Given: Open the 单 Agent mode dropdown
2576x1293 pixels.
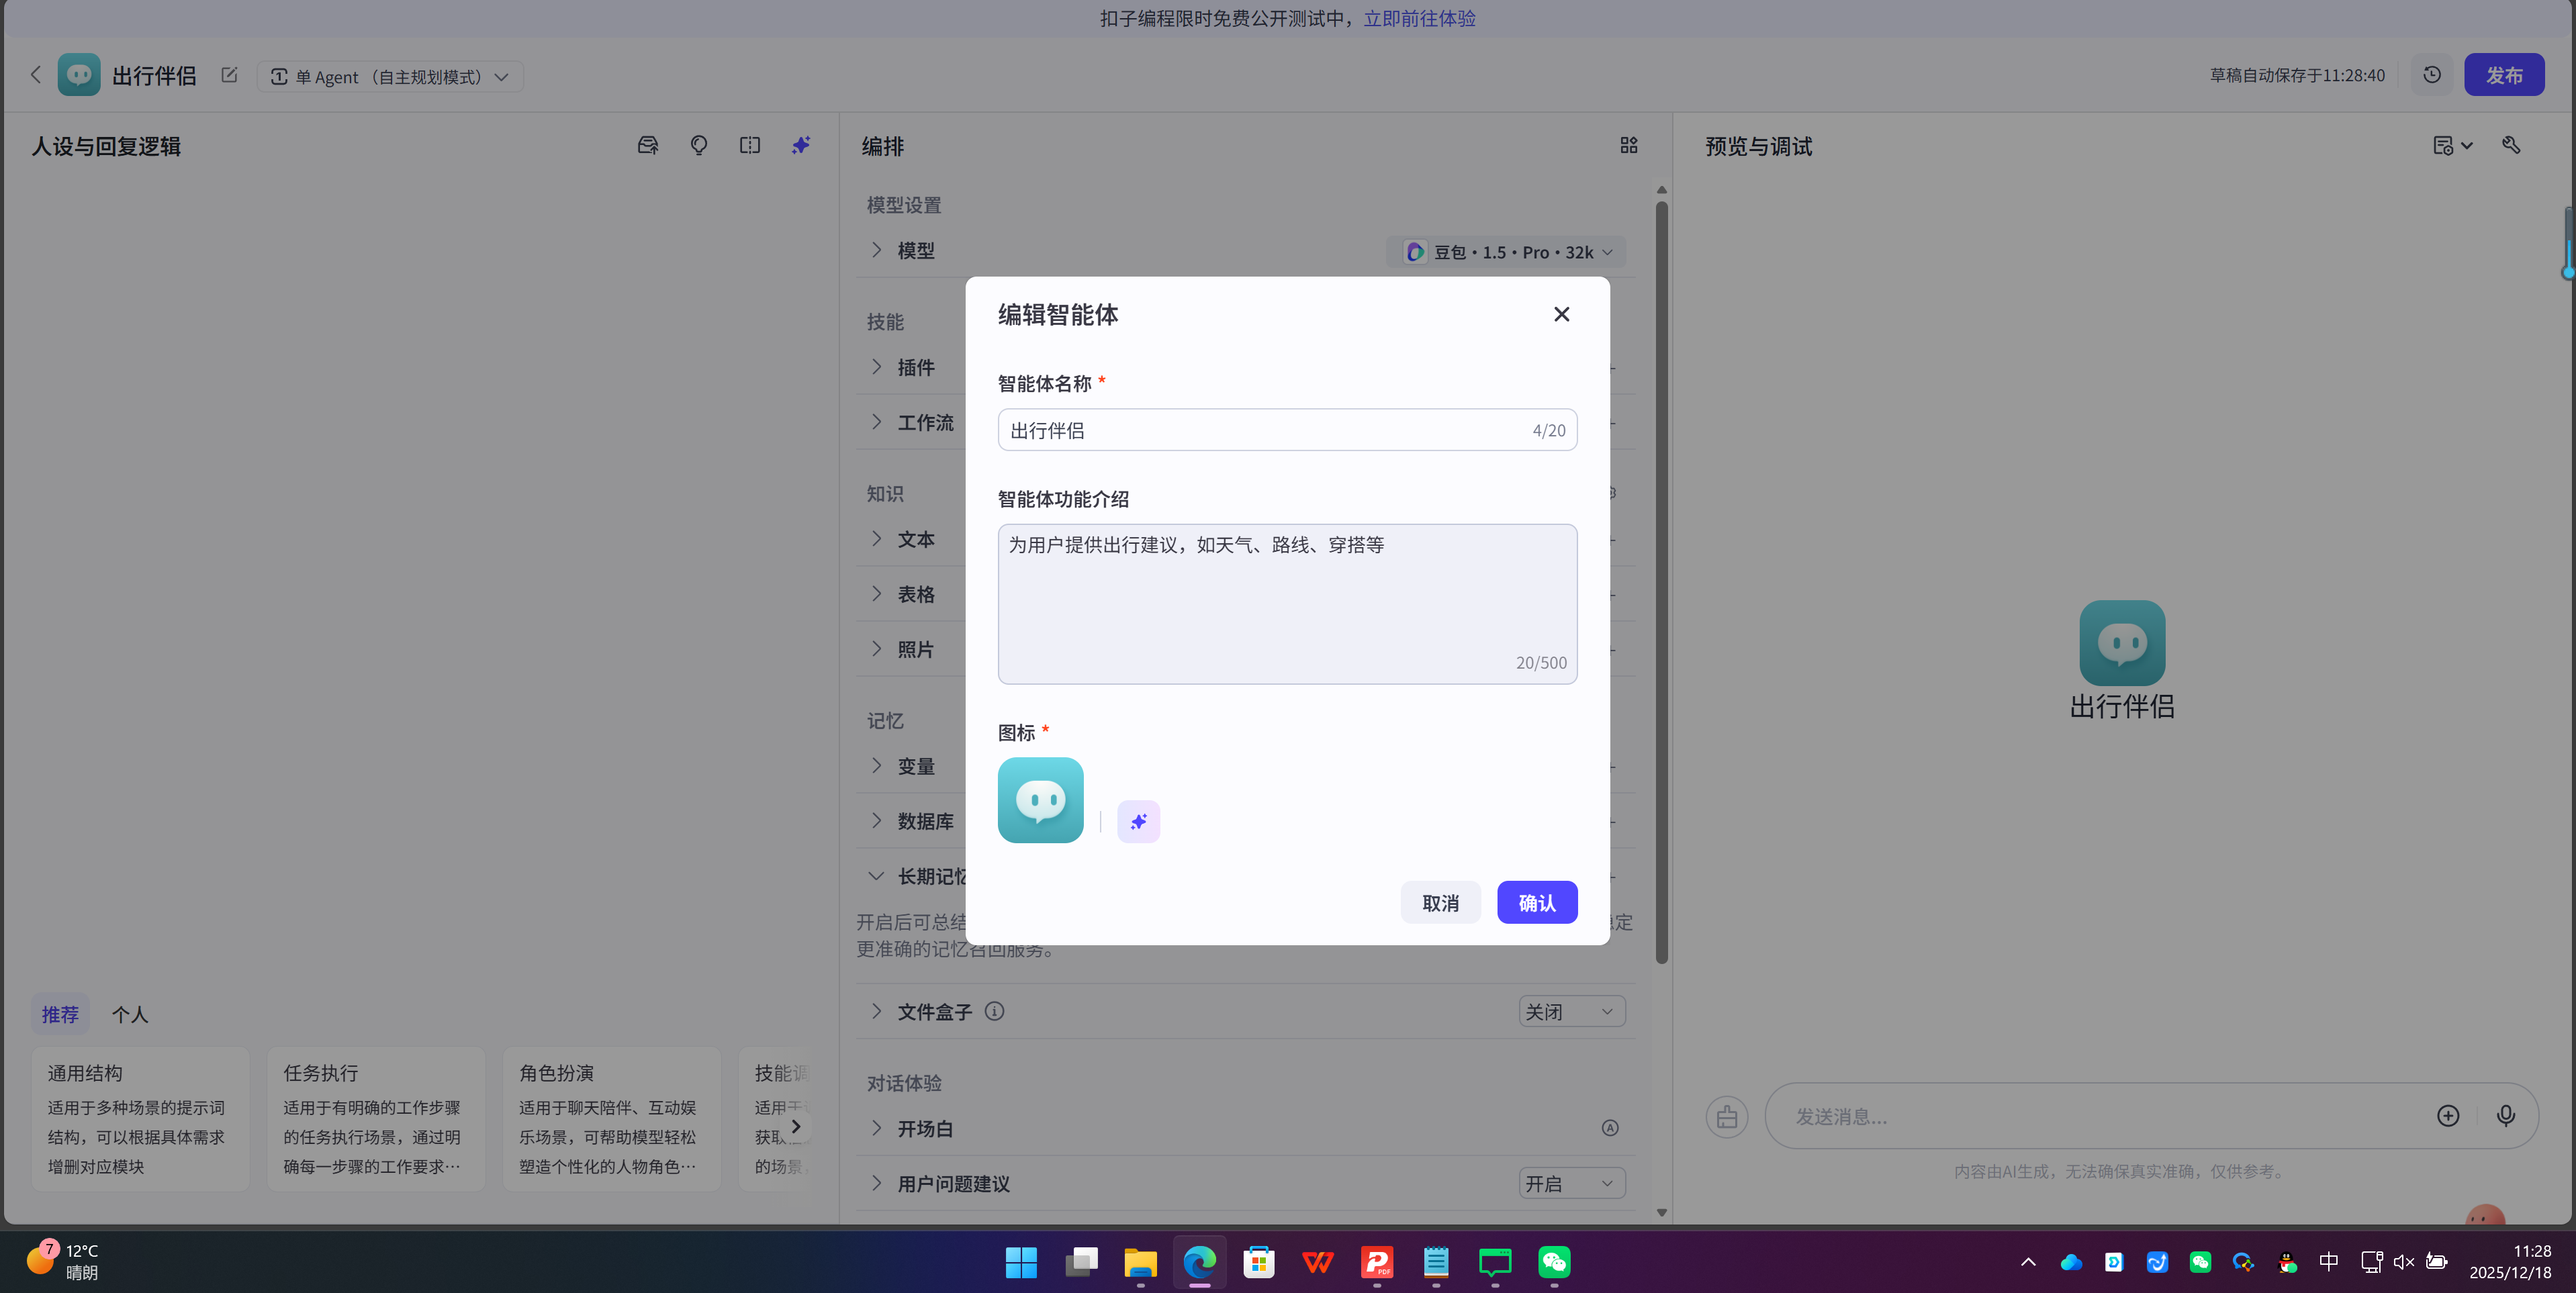Looking at the screenshot, I should point(391,77).
